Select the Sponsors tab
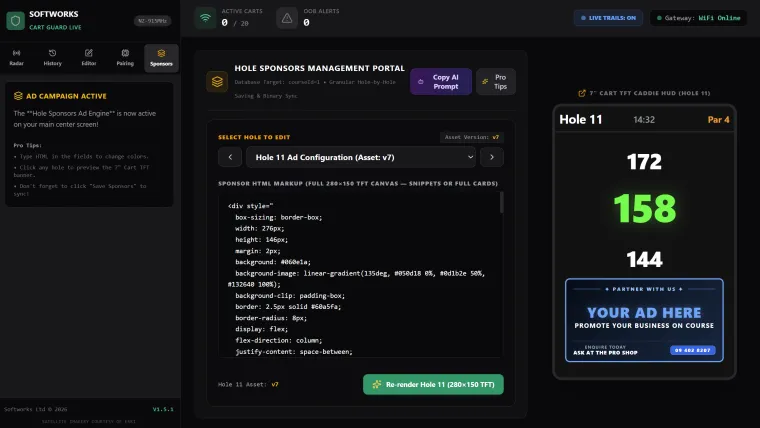Image resolution: width=760 pixels, height=428 pixels. point(161,58)
